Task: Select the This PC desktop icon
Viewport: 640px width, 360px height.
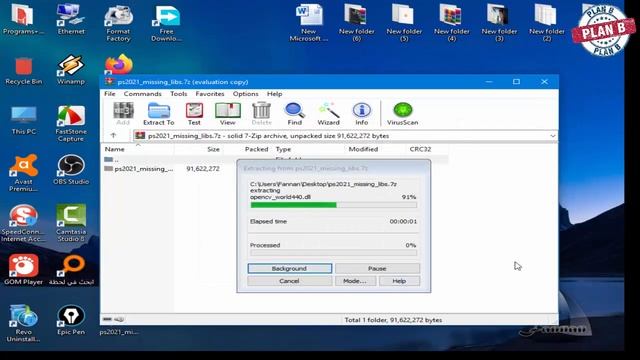Action: [x=24, y=120]
